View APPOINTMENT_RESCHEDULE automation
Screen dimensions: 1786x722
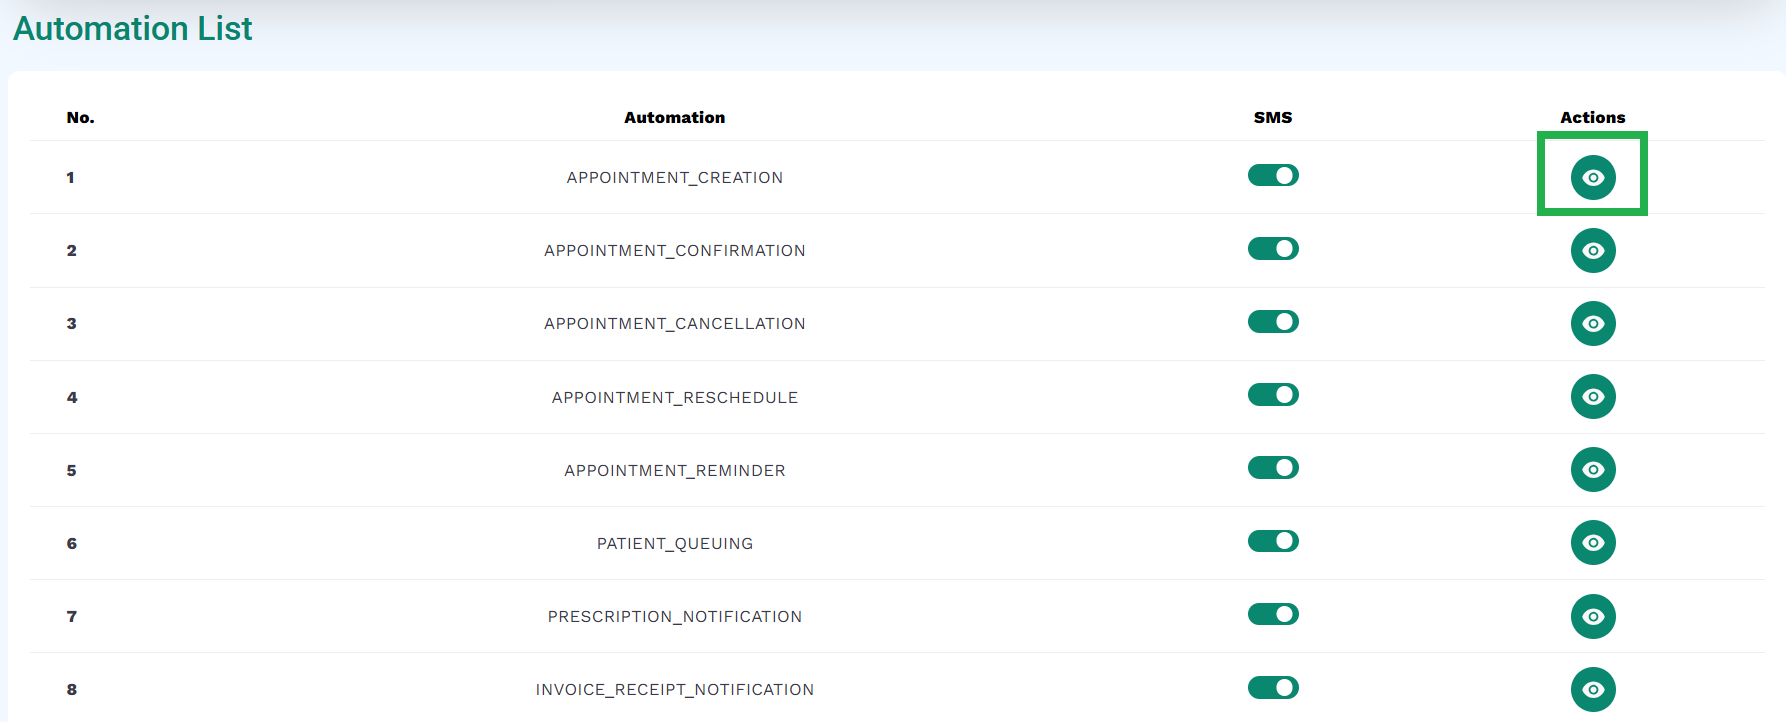[x=1593, y=397]
